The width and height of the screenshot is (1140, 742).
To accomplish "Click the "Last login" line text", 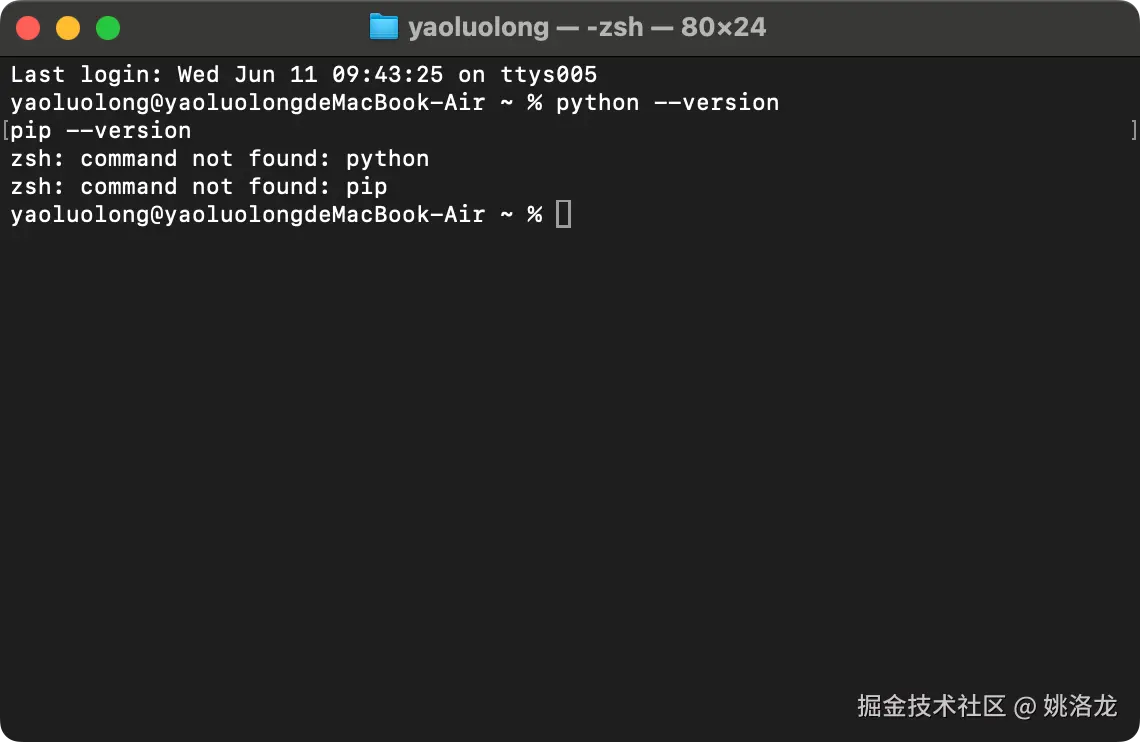I will (303, 74).
